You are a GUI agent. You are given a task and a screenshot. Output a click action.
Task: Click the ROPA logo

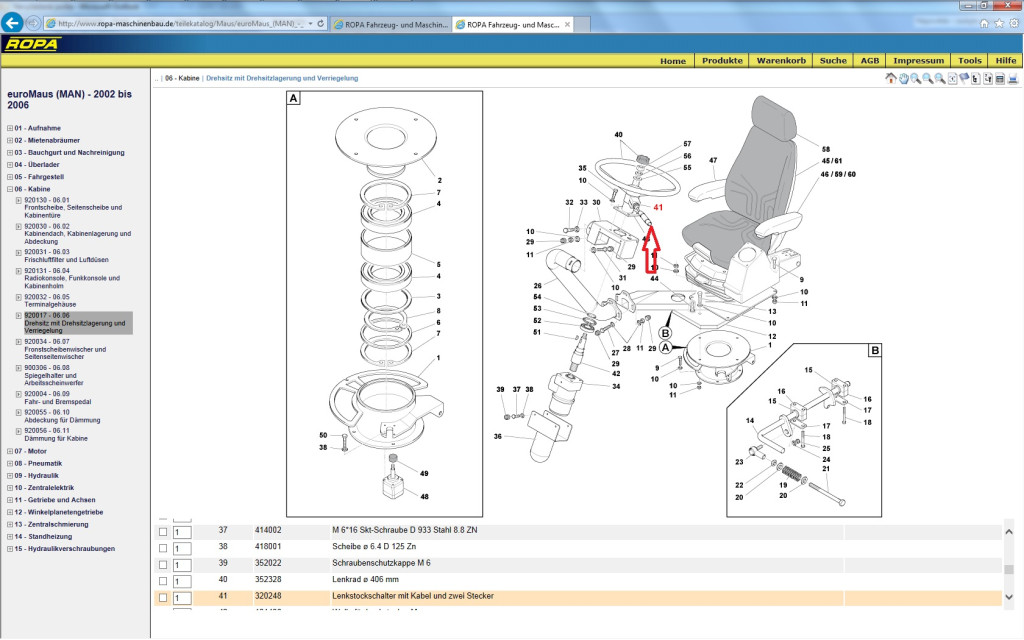[x=31, y=44]
